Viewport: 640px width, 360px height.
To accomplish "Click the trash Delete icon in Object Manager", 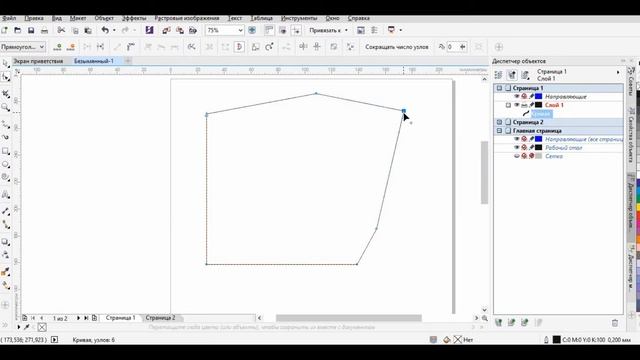I will tap(615, 323).
